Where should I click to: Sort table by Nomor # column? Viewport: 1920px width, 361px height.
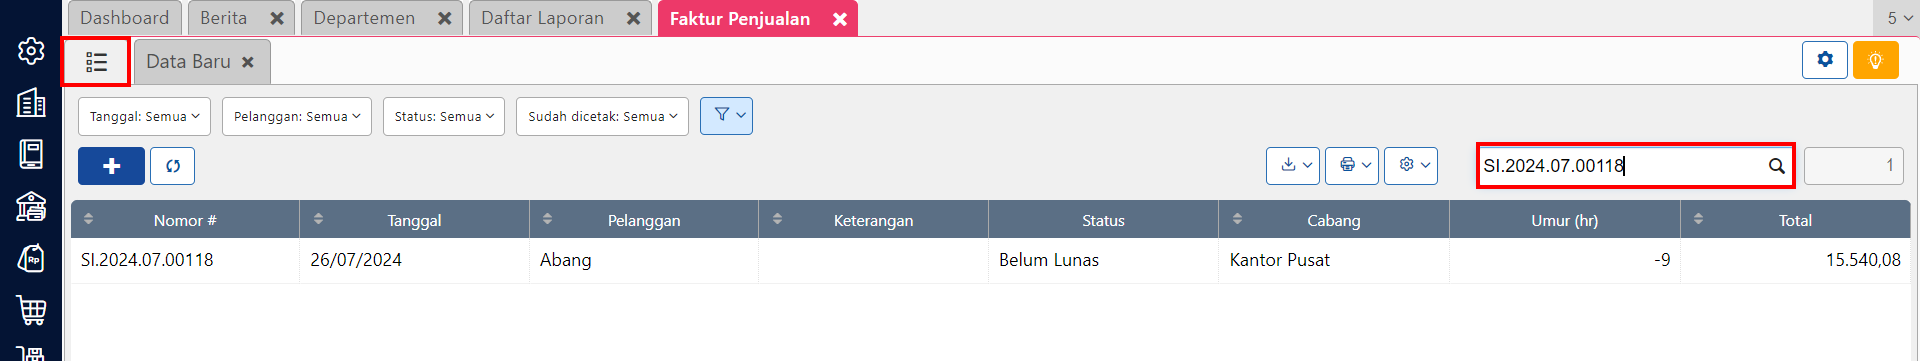[x=185, y=220]
